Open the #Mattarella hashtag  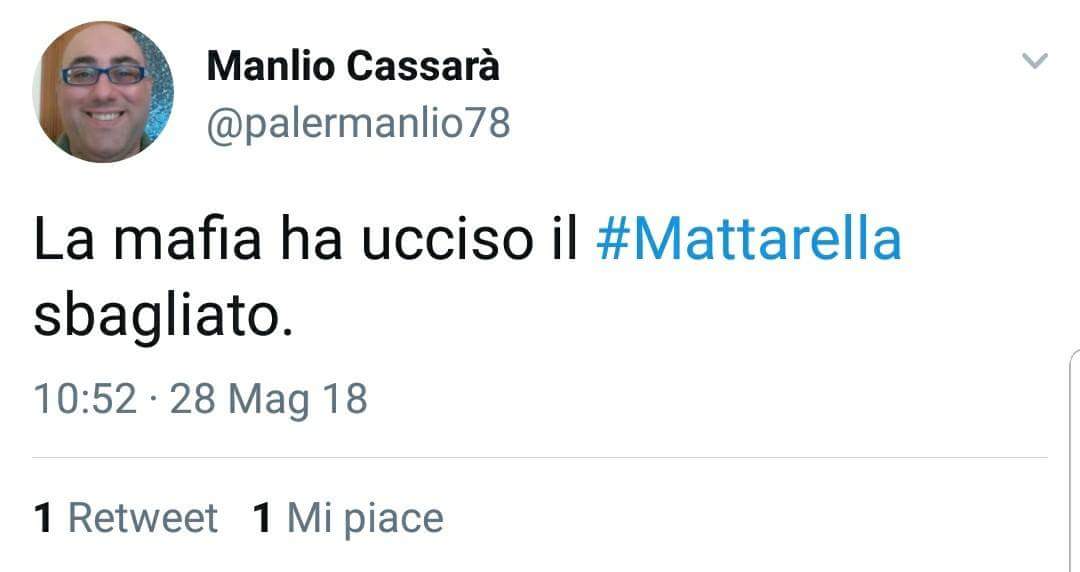click(x=748, y=242)
